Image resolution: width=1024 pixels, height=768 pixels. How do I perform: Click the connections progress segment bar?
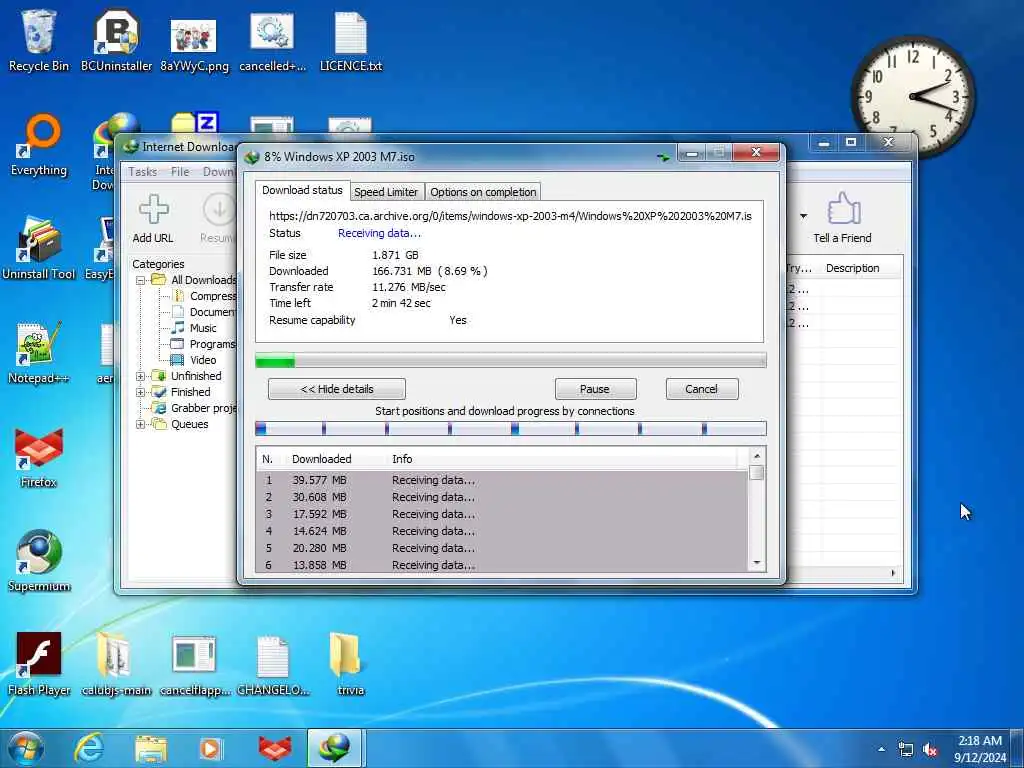[x=511, y=428]
